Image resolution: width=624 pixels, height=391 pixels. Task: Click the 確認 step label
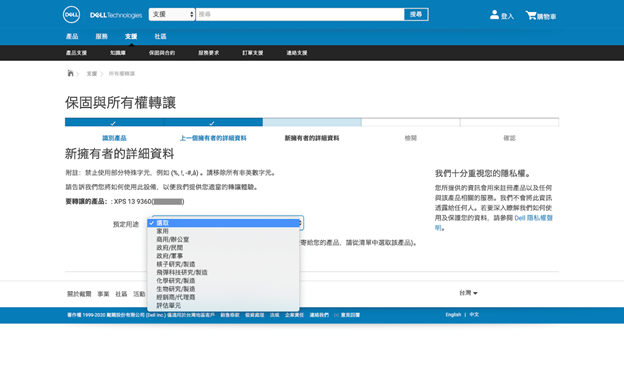pos(509,138)
